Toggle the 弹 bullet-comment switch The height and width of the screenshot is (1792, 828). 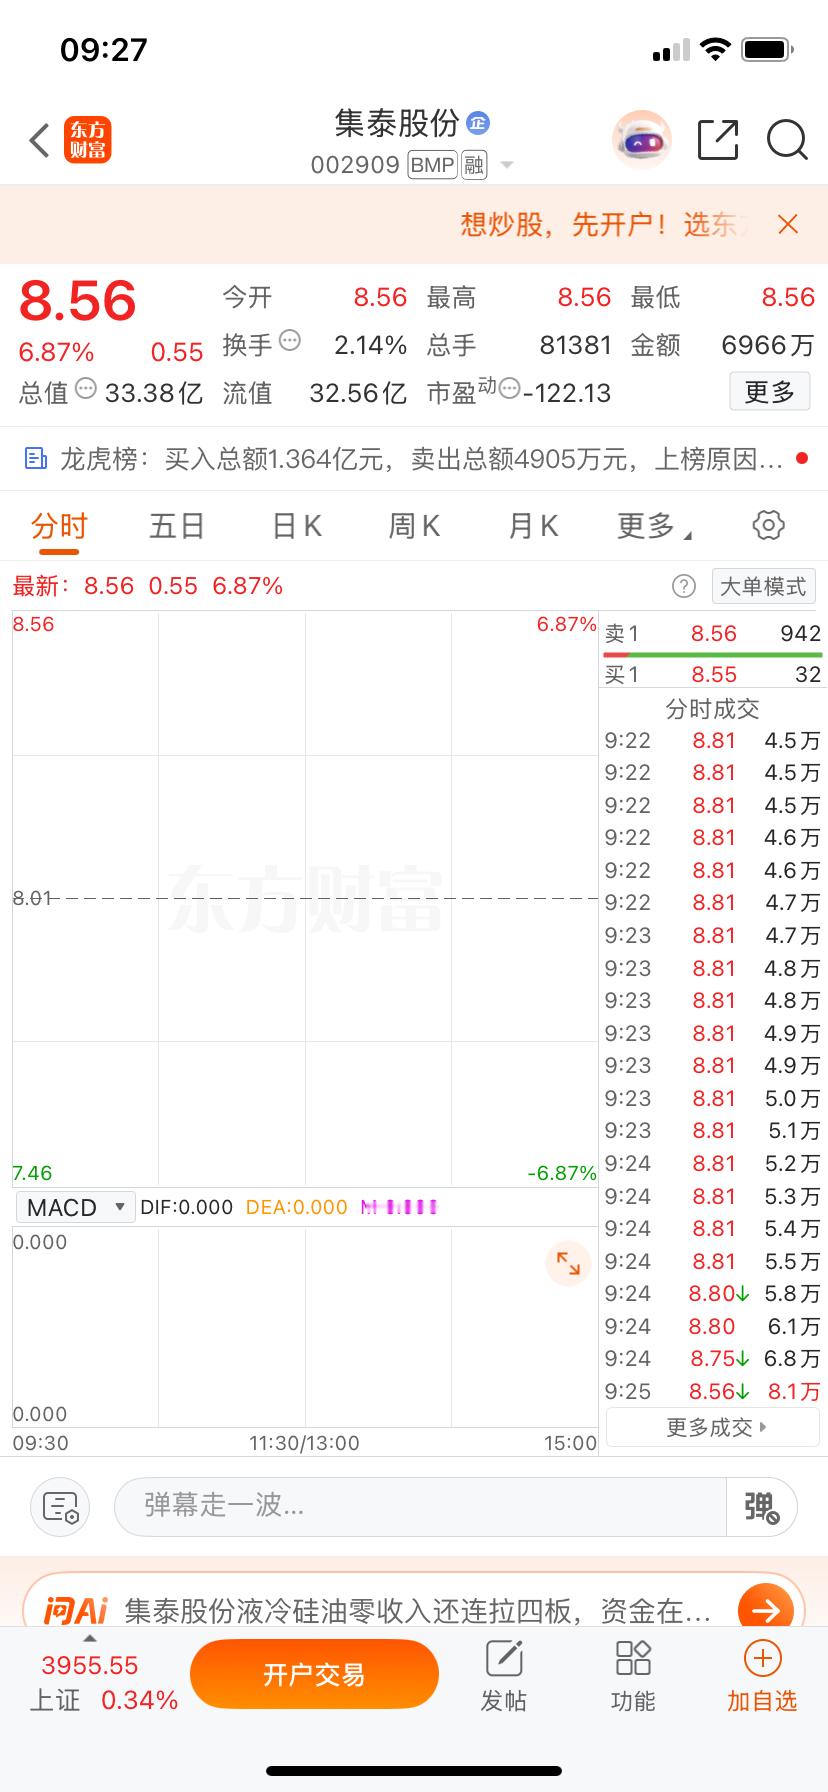pos(761,1506)
